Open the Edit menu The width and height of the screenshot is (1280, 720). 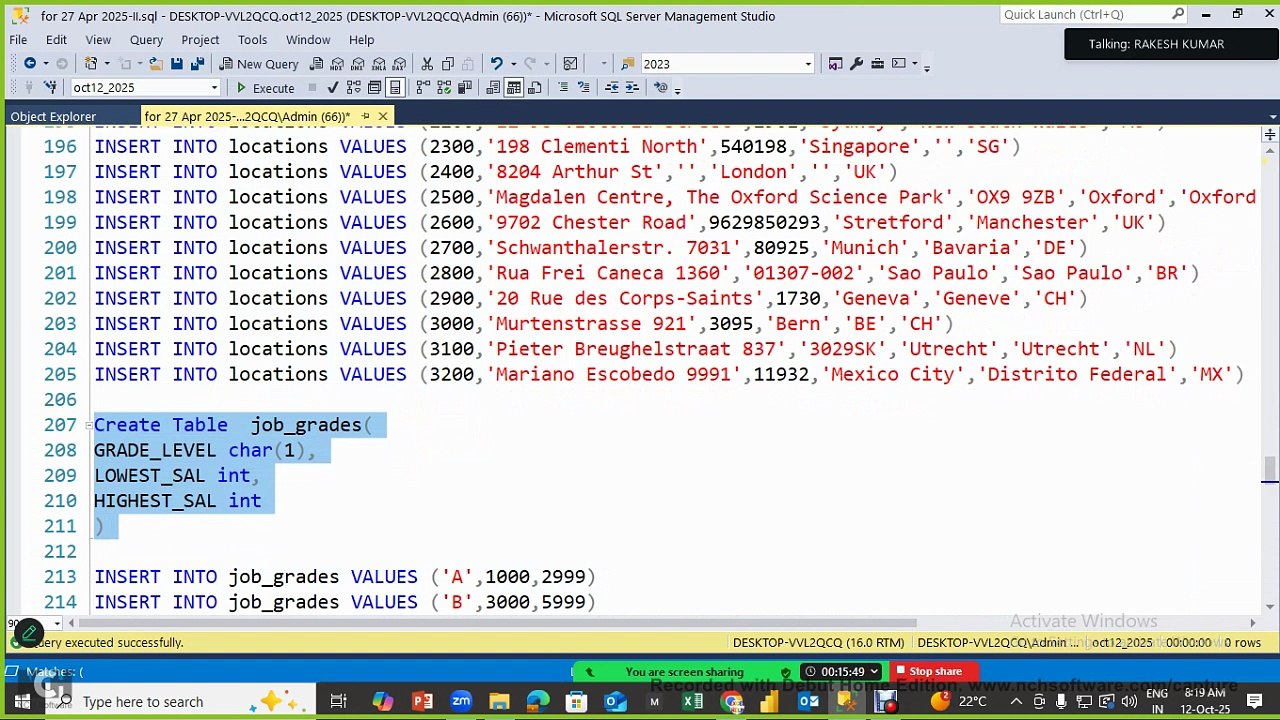(x=56, y=39)
